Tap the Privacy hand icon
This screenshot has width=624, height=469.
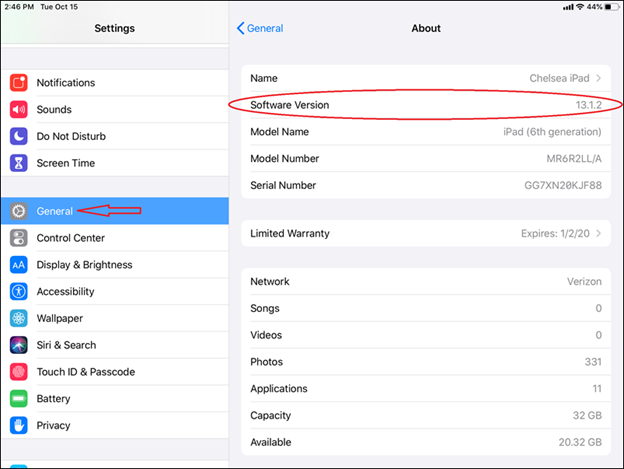click(19, 426)
